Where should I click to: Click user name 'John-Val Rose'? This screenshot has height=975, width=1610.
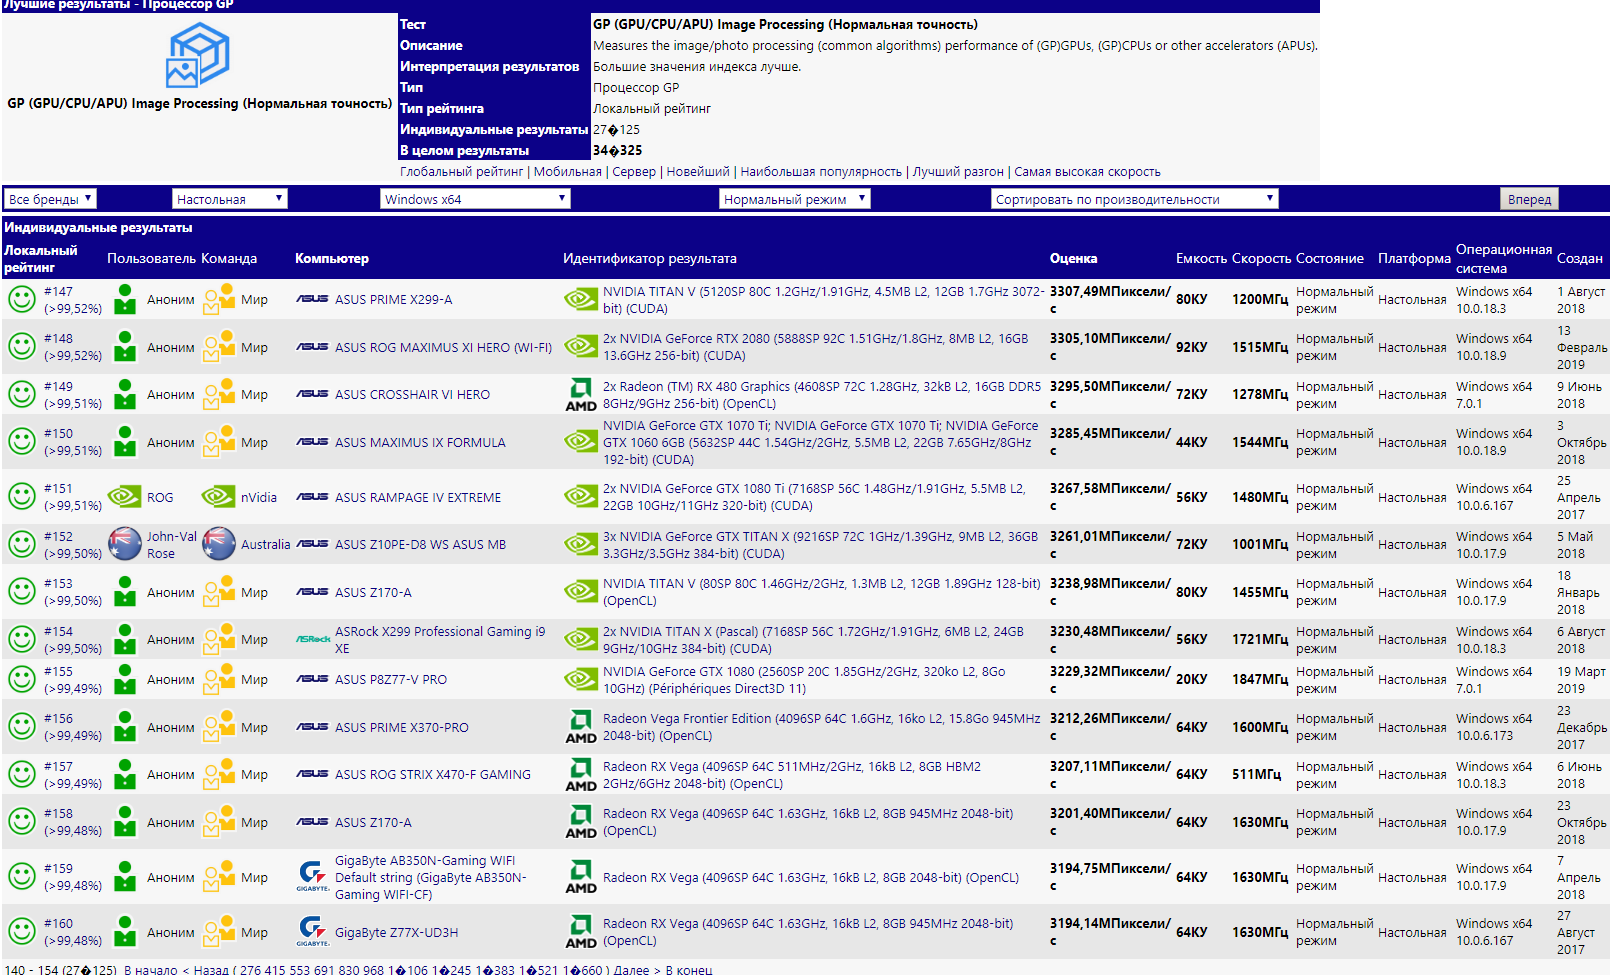[x=172, y=544]
